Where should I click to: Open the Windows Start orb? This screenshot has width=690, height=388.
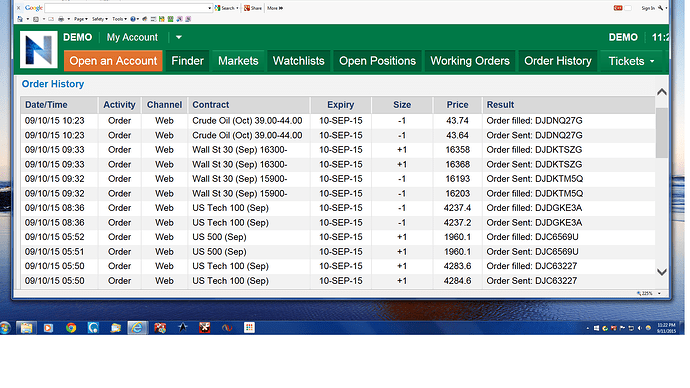pos(5,328)
